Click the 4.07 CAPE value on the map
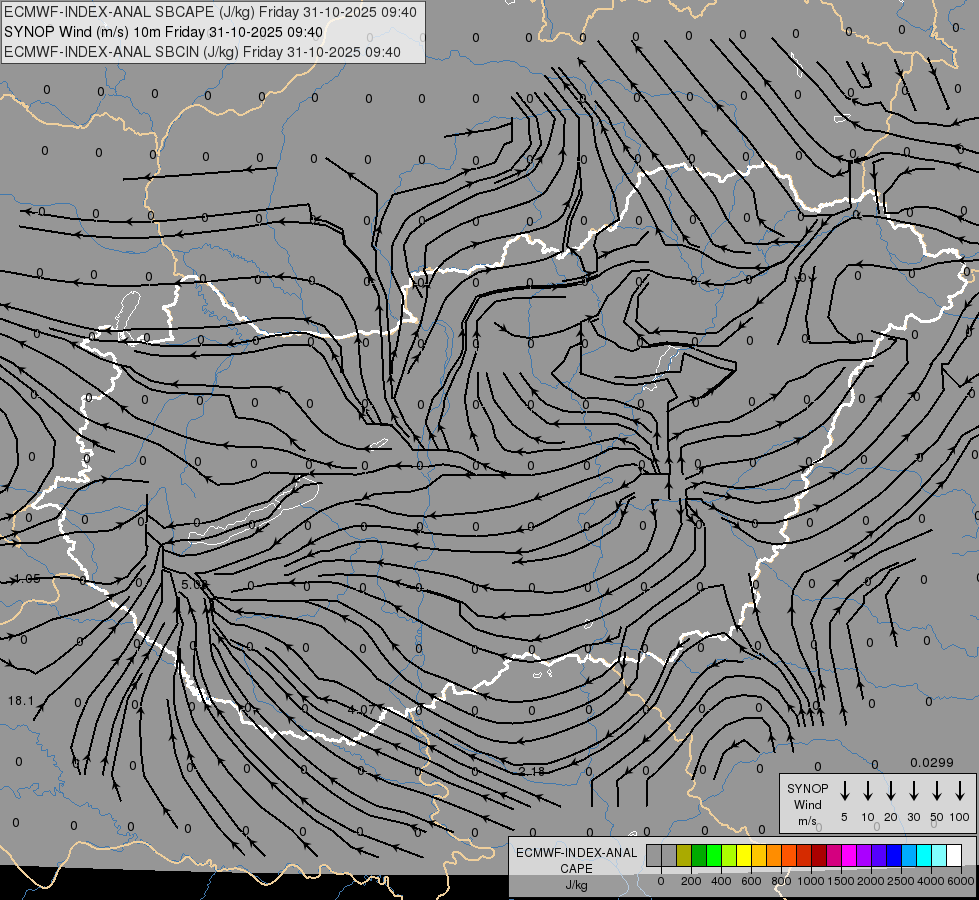This screenshot has height=900, width=979. tap(361, 710)
